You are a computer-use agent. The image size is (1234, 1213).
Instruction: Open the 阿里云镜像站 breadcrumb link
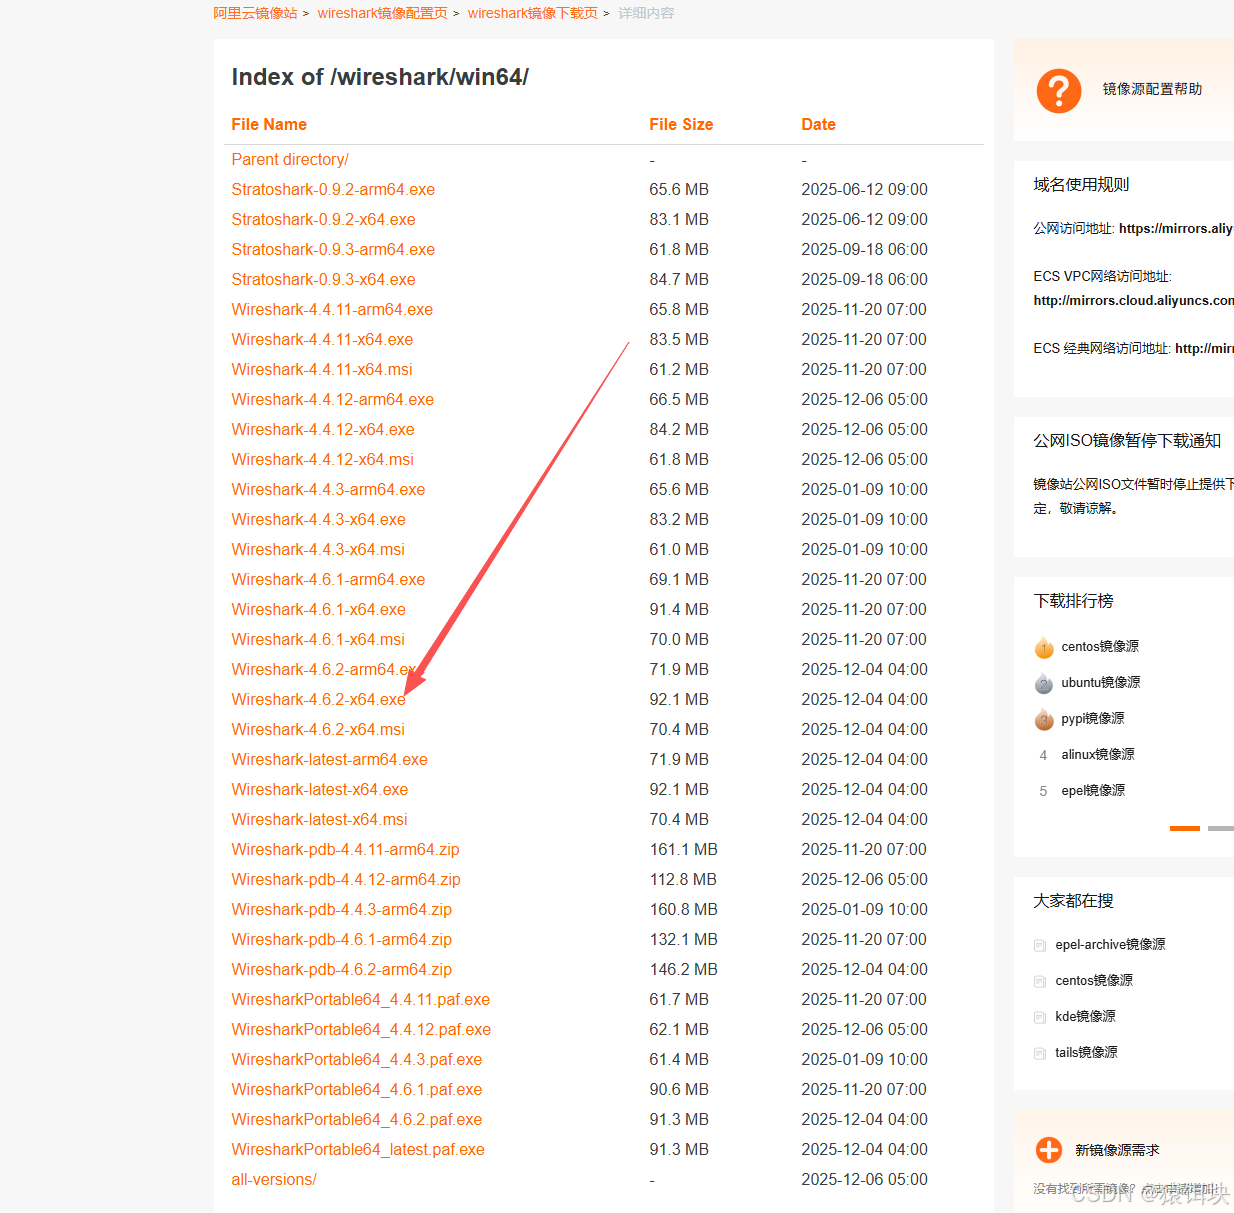pos(255,13)
